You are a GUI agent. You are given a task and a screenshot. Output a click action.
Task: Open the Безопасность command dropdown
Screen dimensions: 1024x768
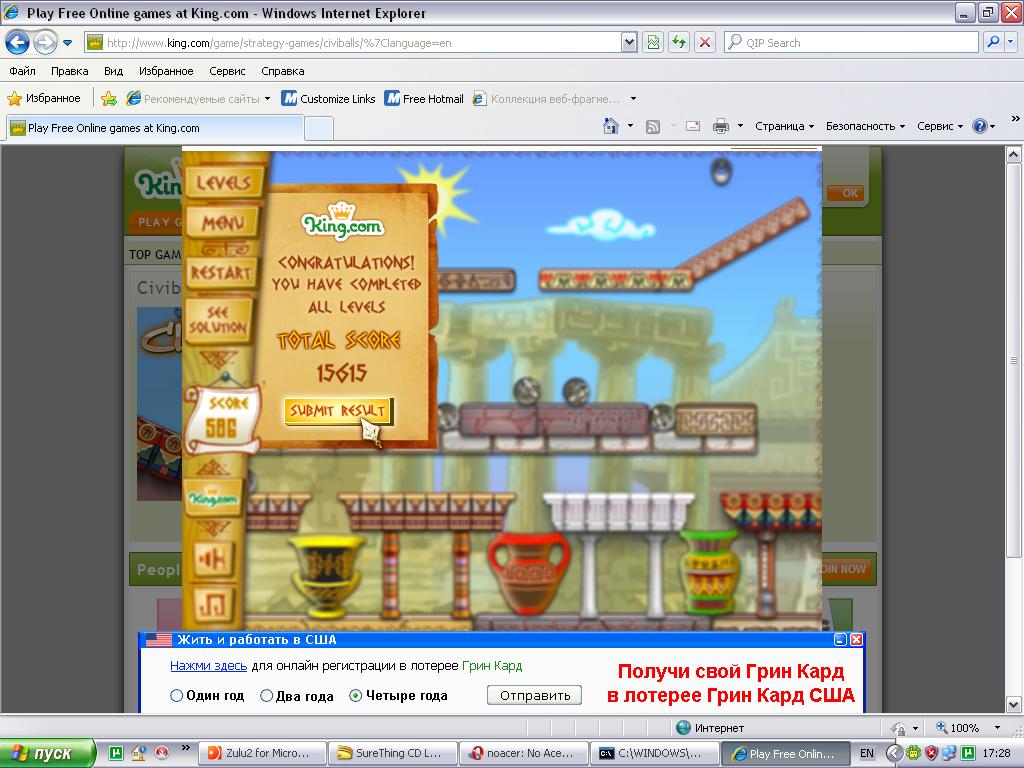(865, 127)
